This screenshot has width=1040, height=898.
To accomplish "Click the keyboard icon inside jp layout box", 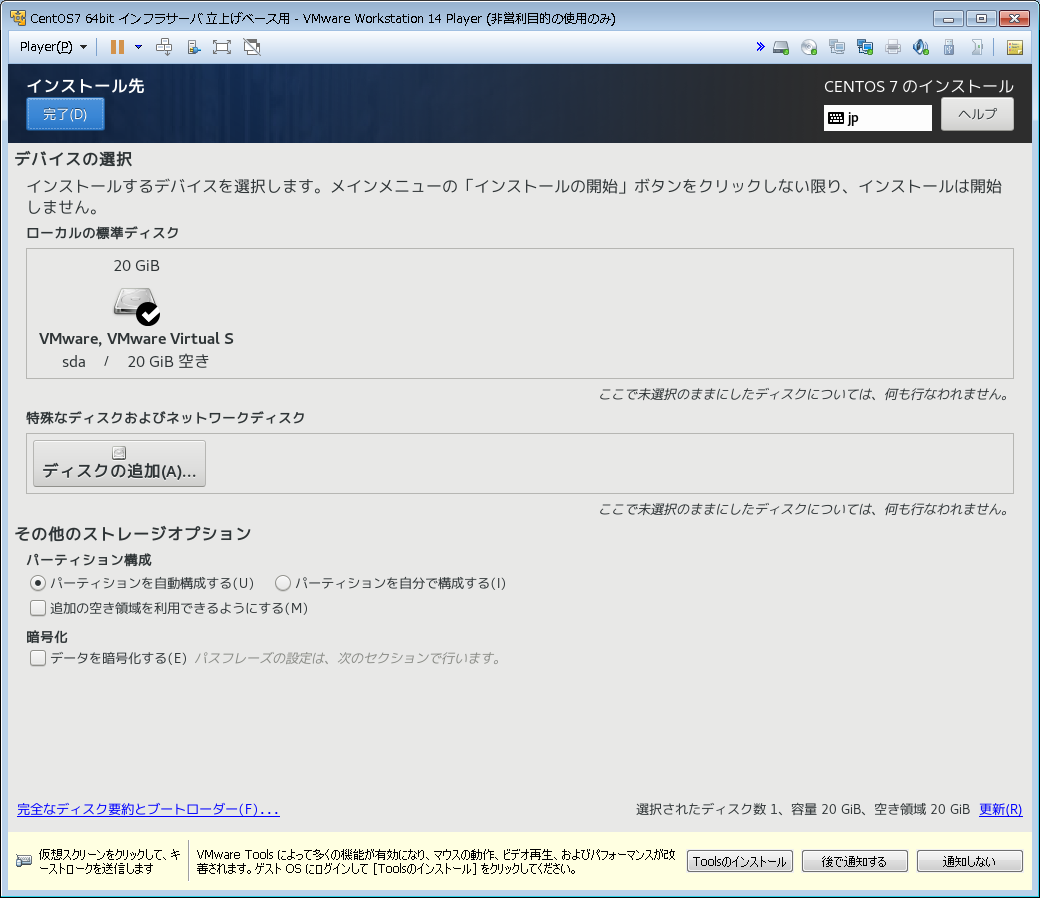I will coord(836,118).
